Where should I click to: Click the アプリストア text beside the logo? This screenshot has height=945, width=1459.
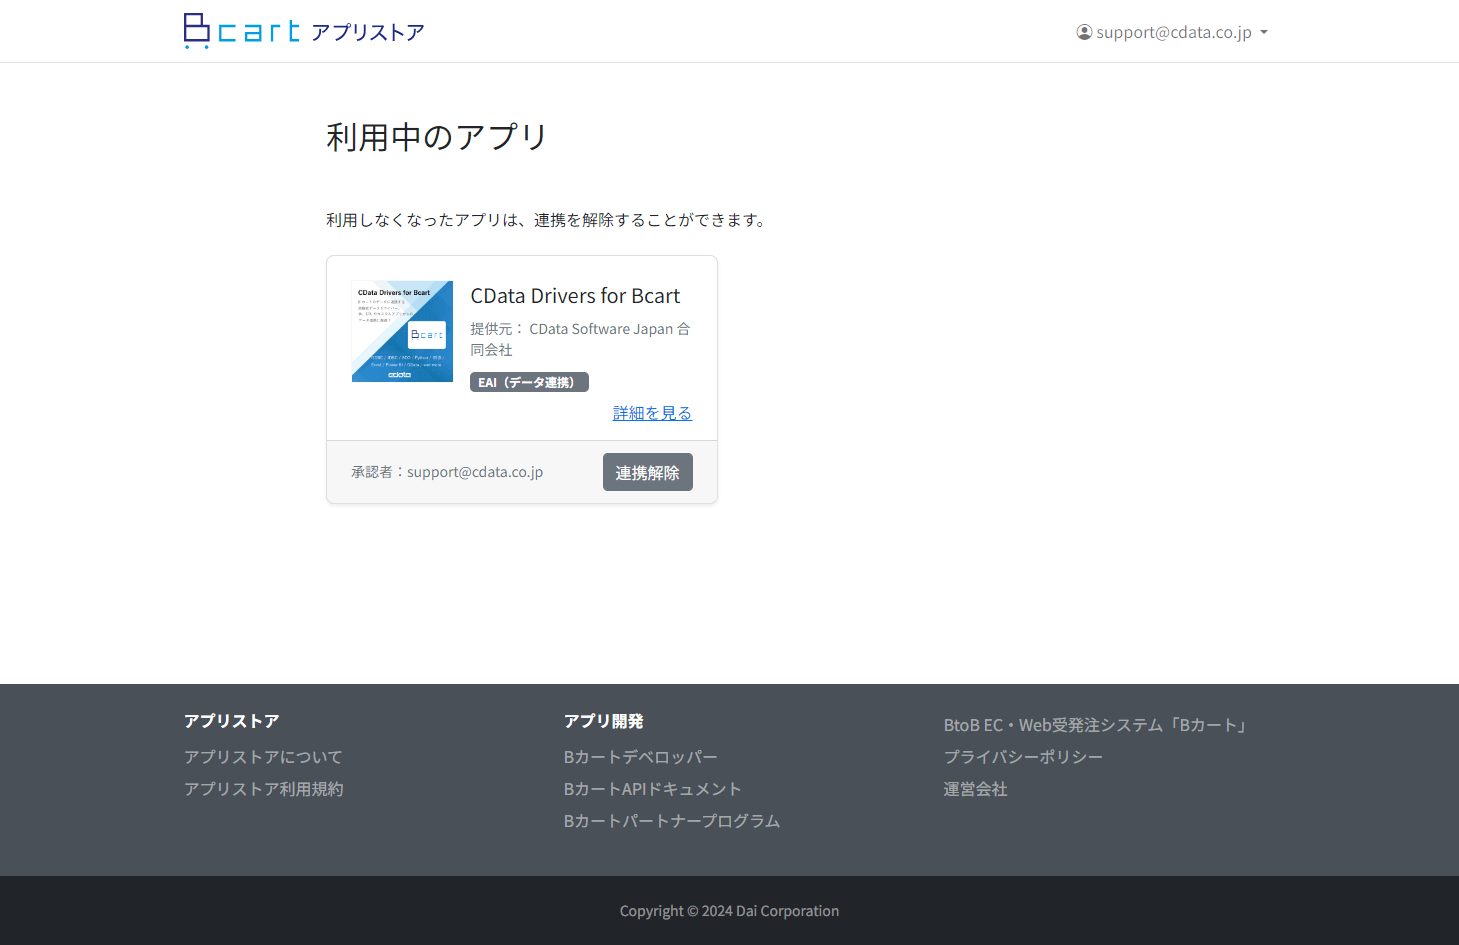pos(368,32)
